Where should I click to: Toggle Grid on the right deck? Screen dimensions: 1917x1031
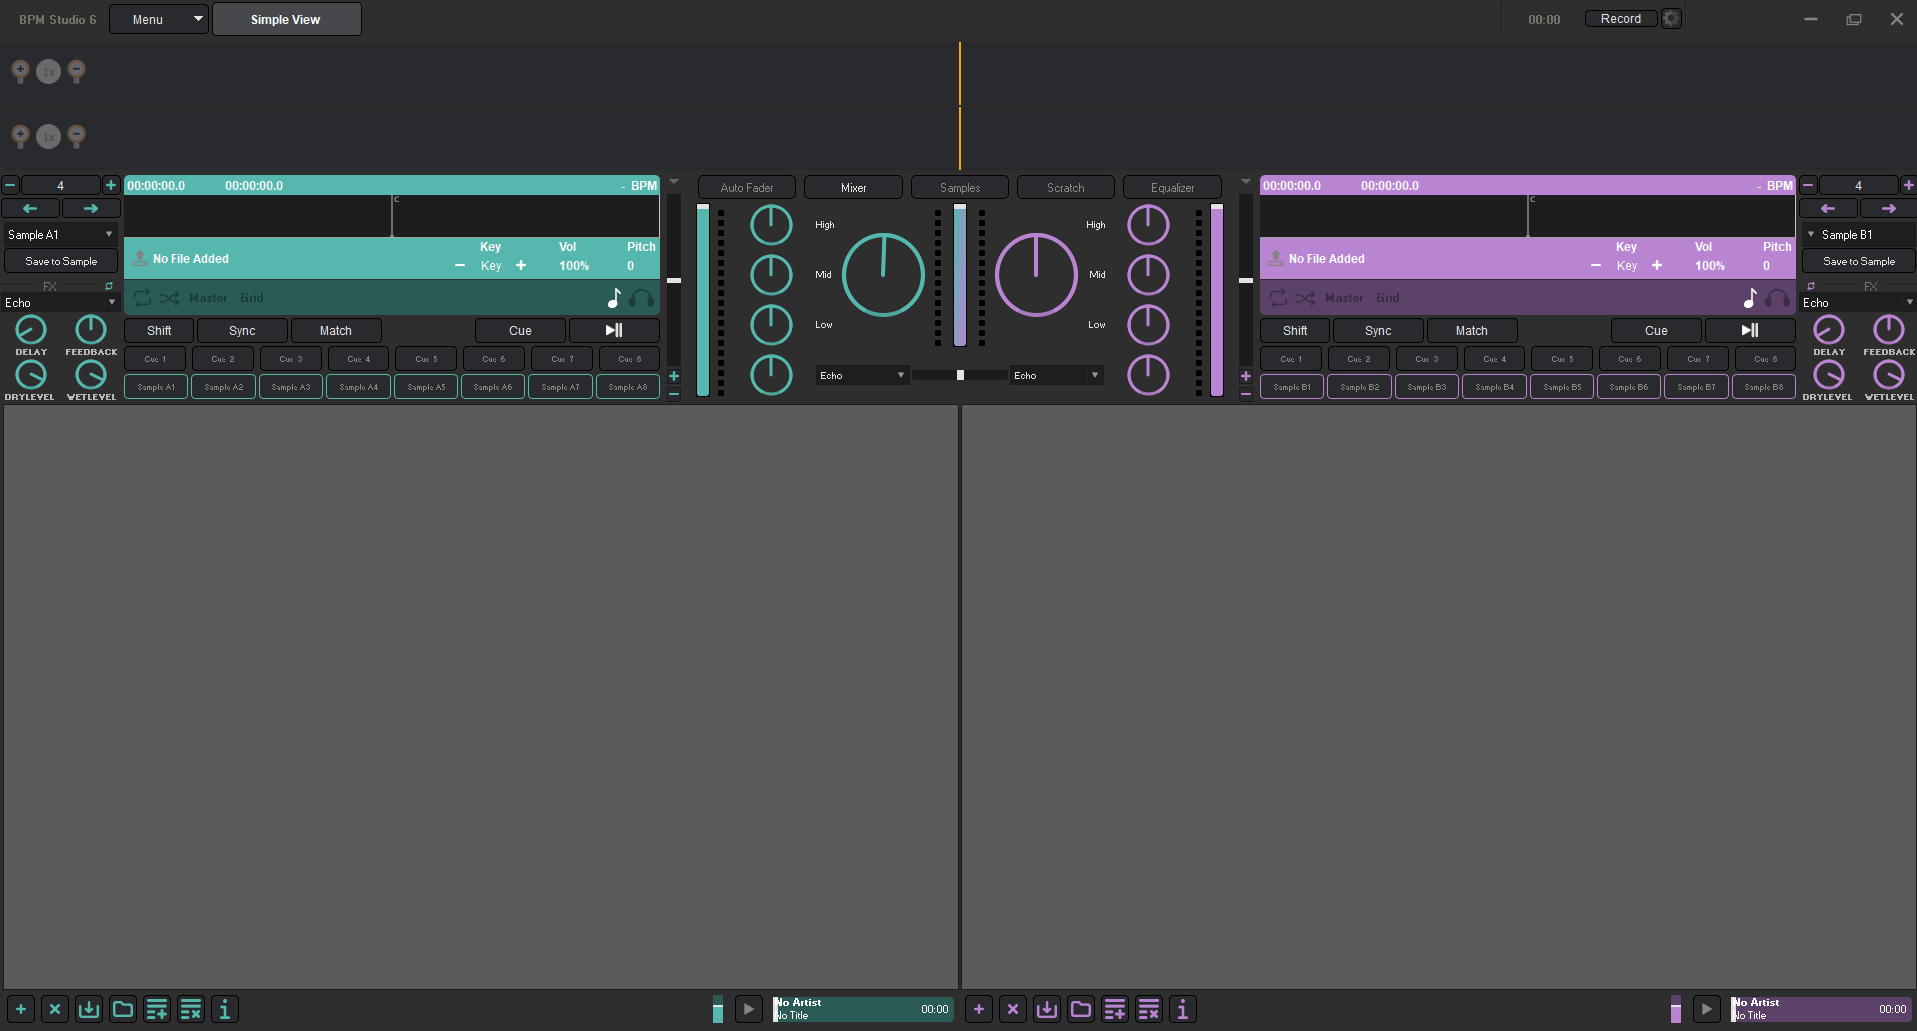1388,297
